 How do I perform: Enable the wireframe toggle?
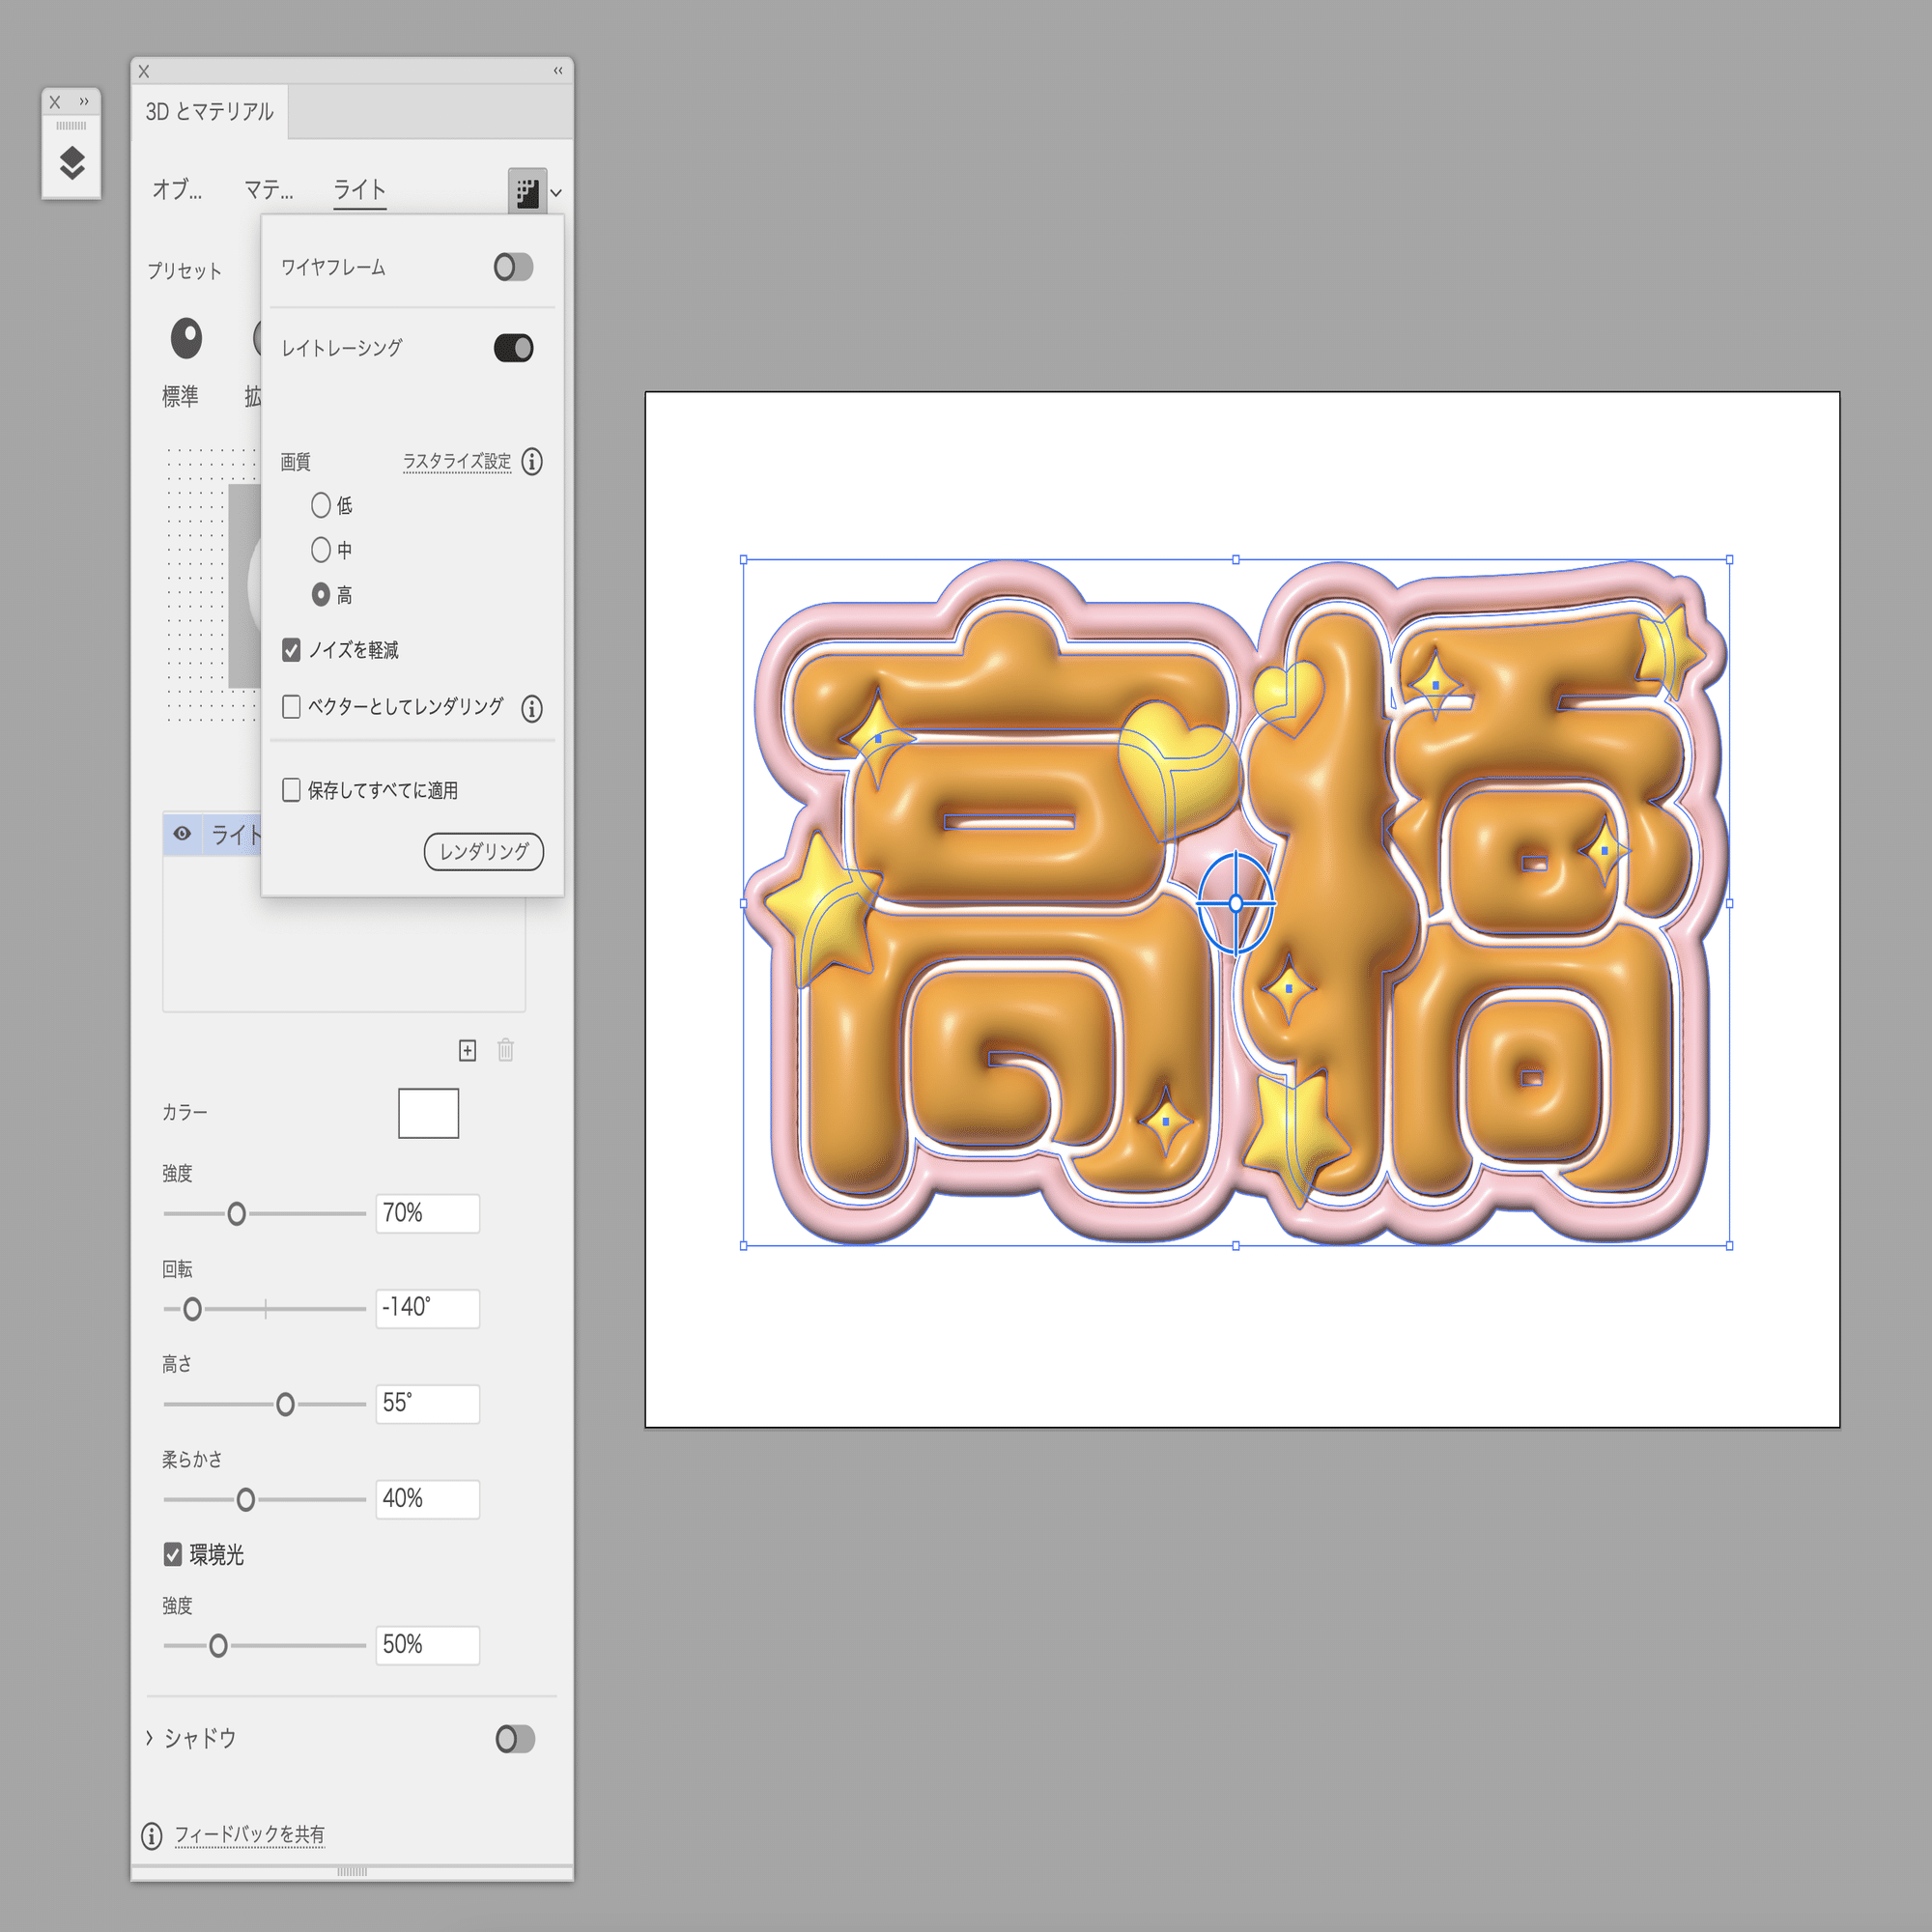(x=513, y=267)
